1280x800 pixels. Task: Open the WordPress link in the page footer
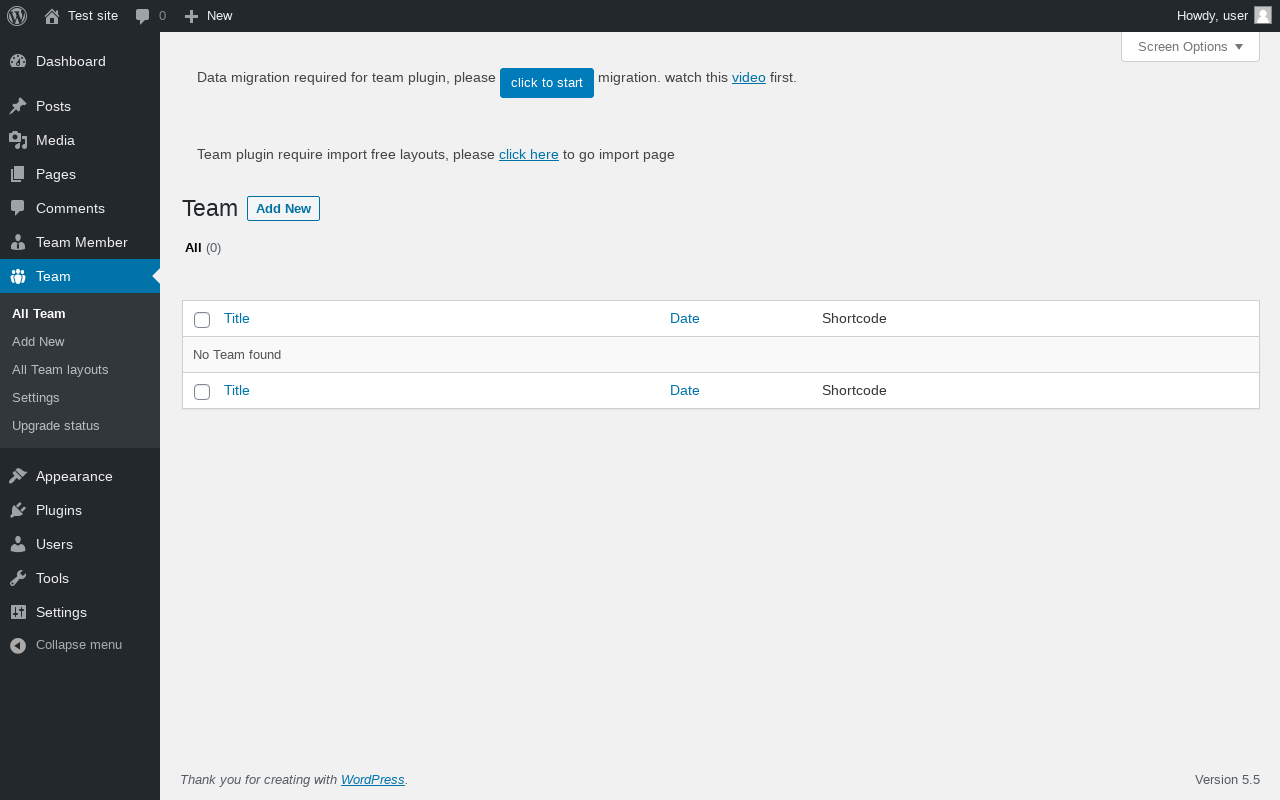373,780
